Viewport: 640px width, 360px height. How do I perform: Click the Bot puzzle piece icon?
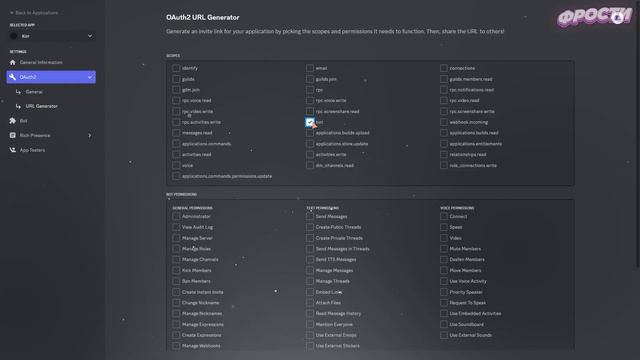[x=13, y=121]
